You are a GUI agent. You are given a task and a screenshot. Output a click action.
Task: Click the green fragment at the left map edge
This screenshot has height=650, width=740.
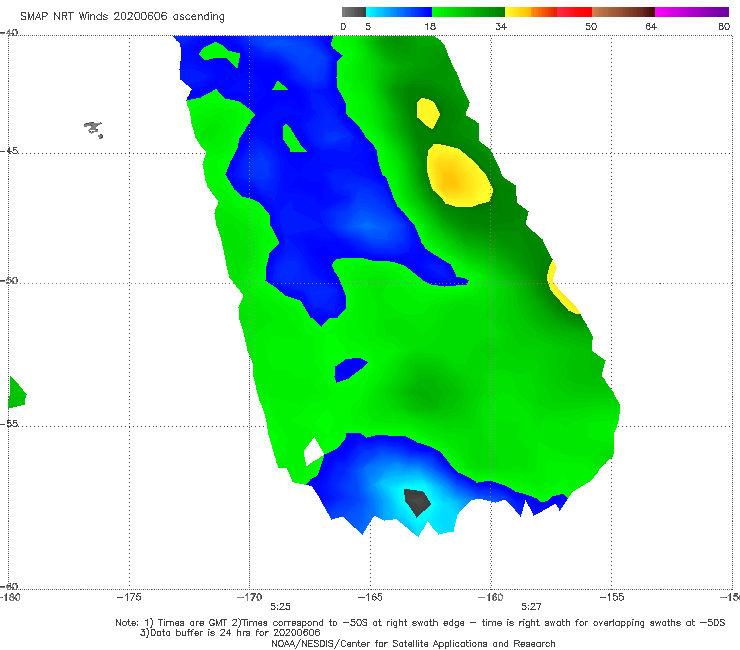[17, 393]
